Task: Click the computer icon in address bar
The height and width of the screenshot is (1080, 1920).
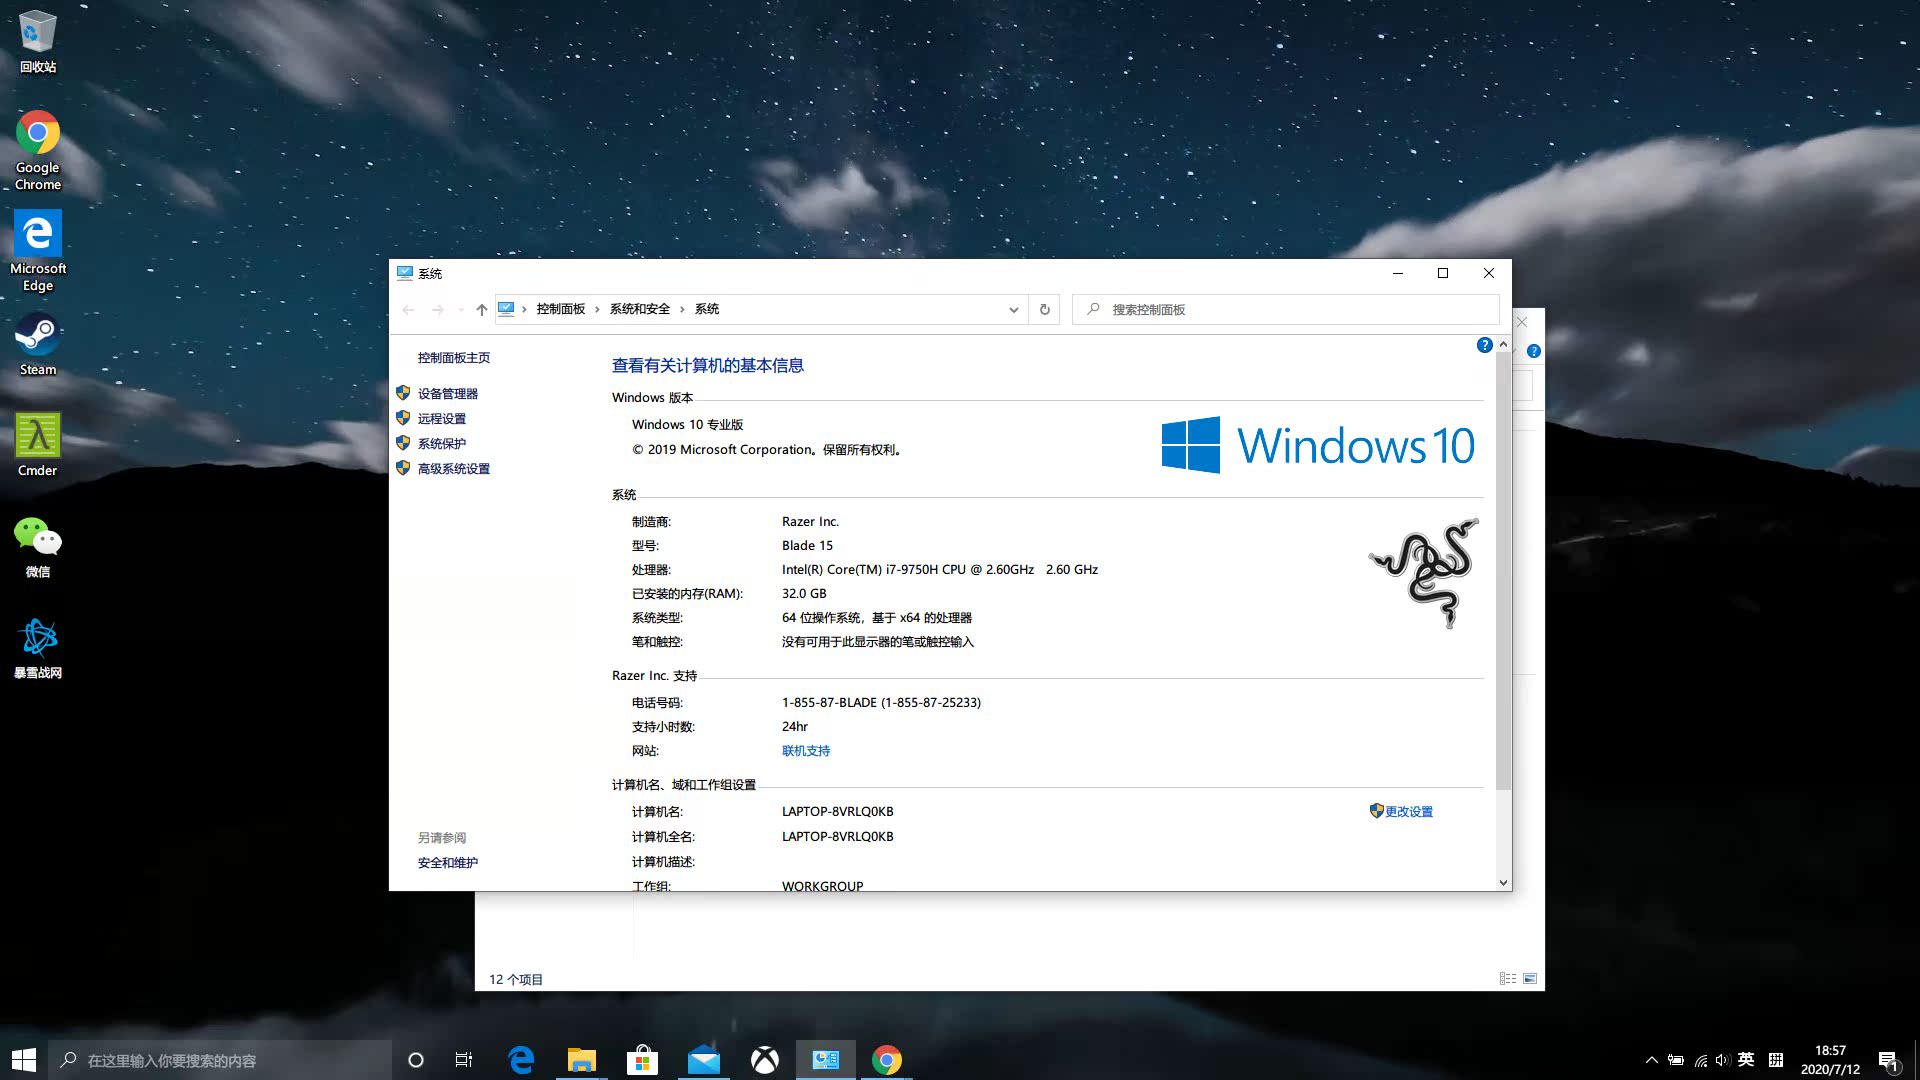Action: tap(507, 309)
